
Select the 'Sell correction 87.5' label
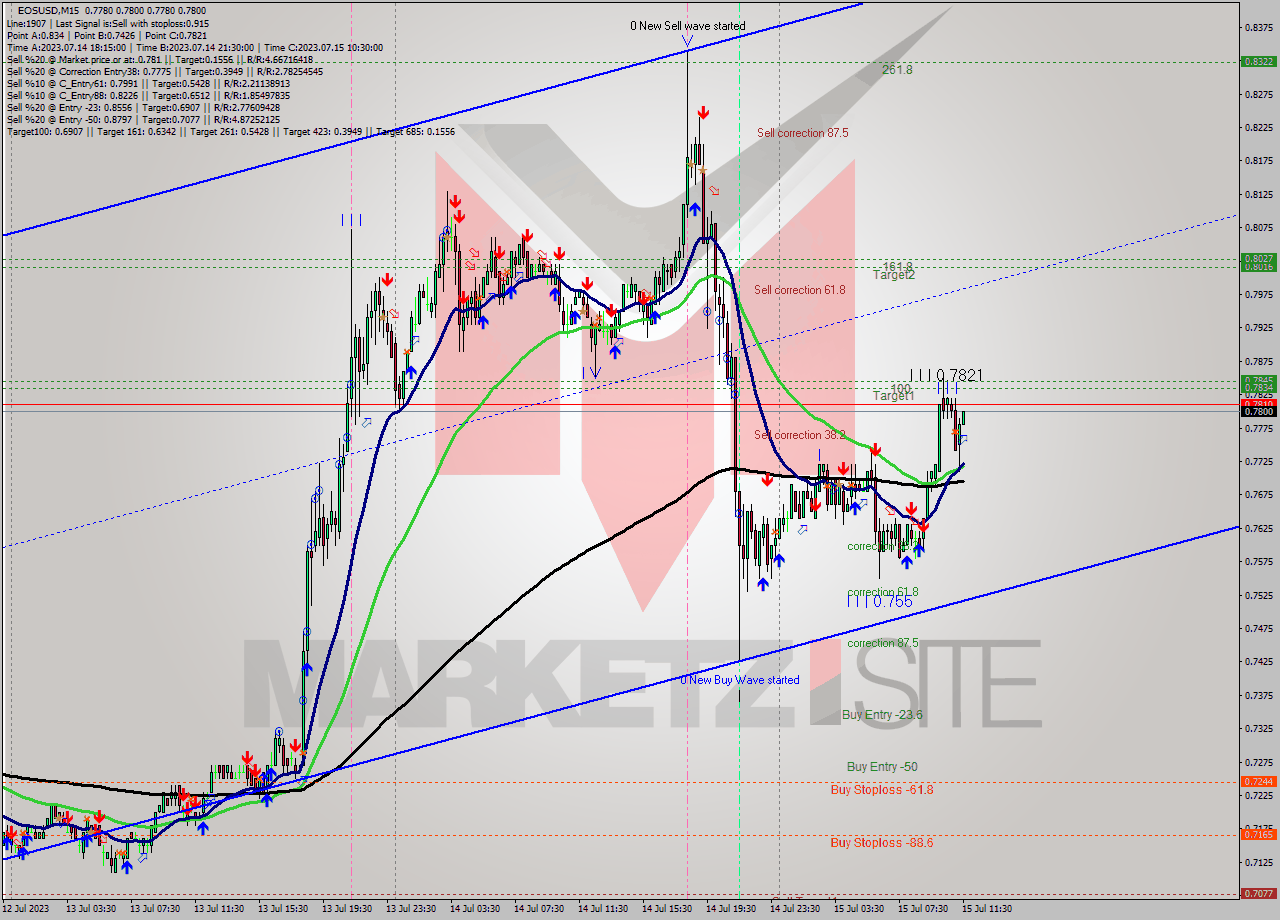click(x=802, y=133)
